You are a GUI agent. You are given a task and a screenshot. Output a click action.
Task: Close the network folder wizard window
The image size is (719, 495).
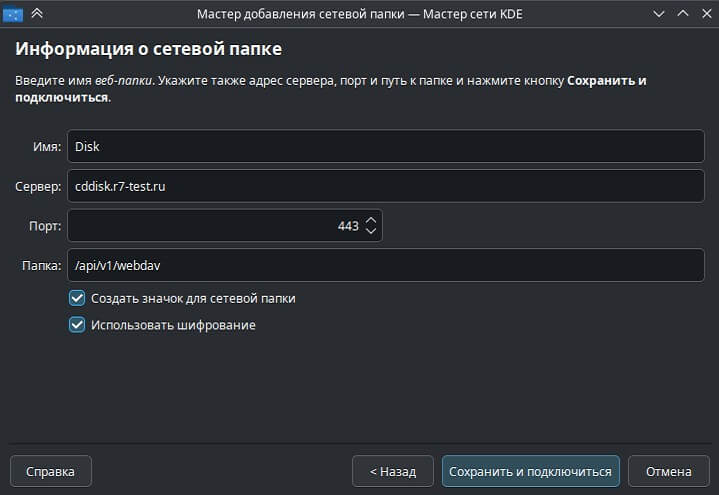click(x=707, y=14)
